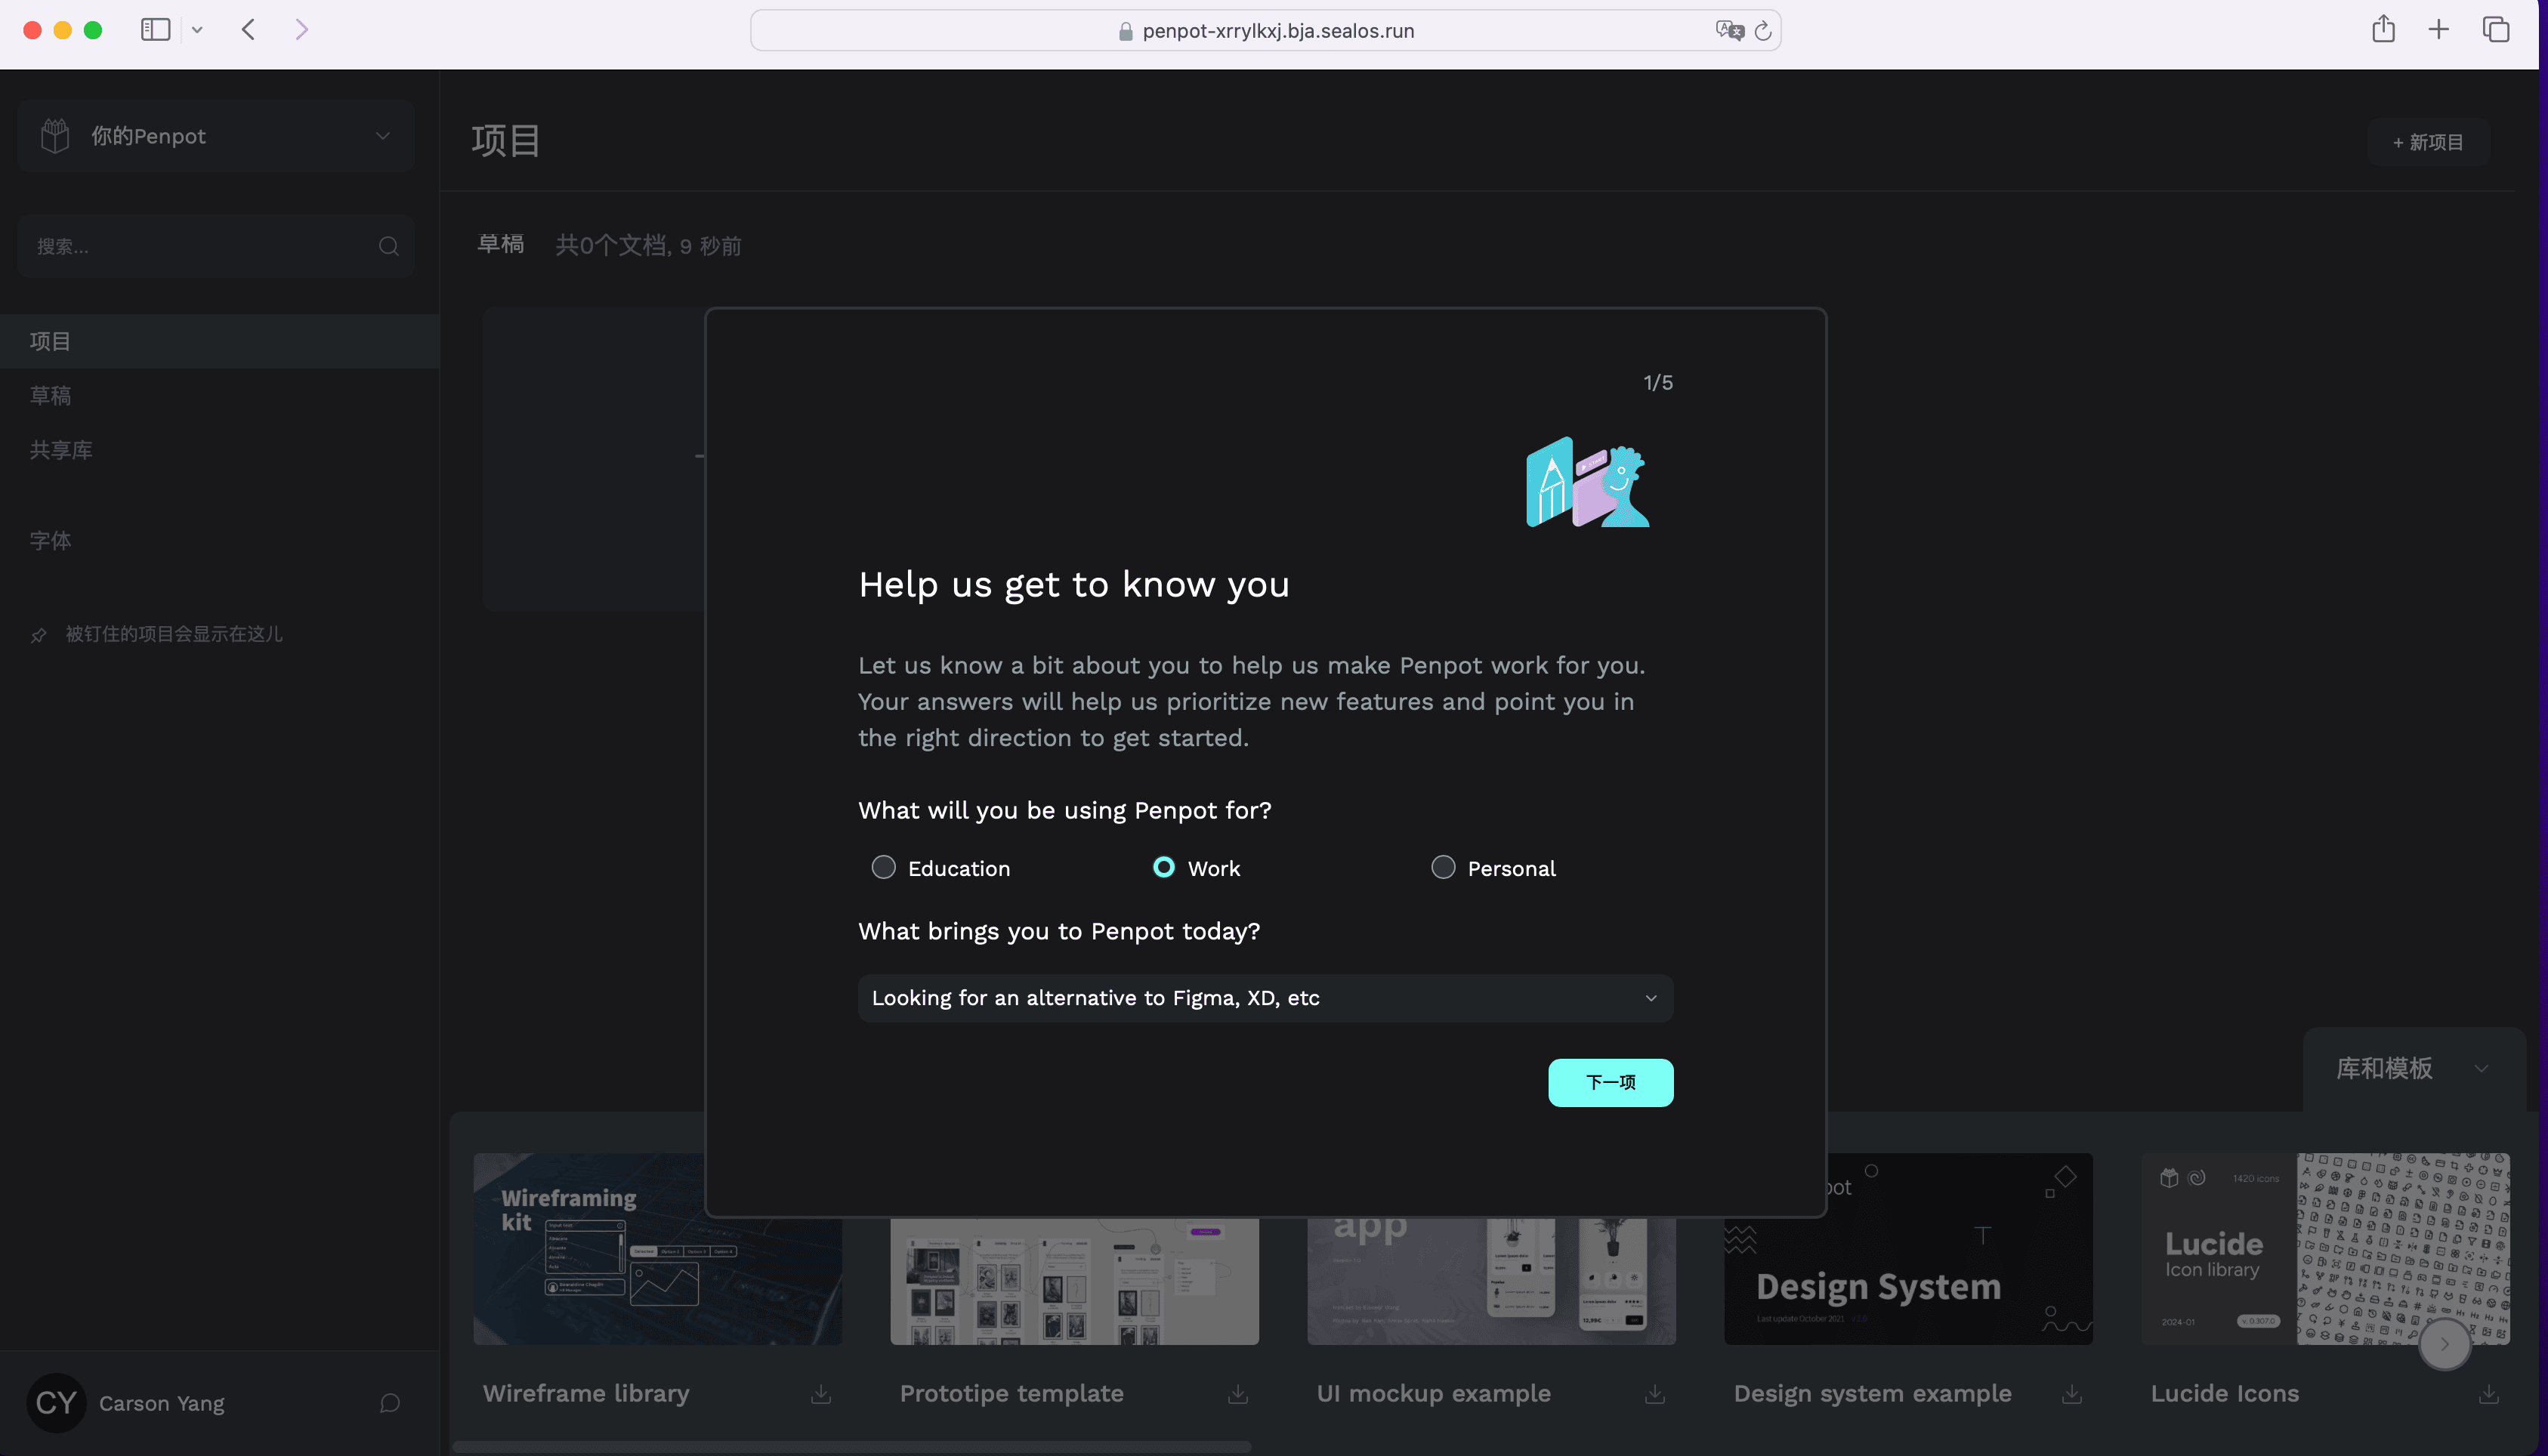Click the horizontal templates scrollbar
Viewport: 2548px width, 1456px height.
[851, 1446]
